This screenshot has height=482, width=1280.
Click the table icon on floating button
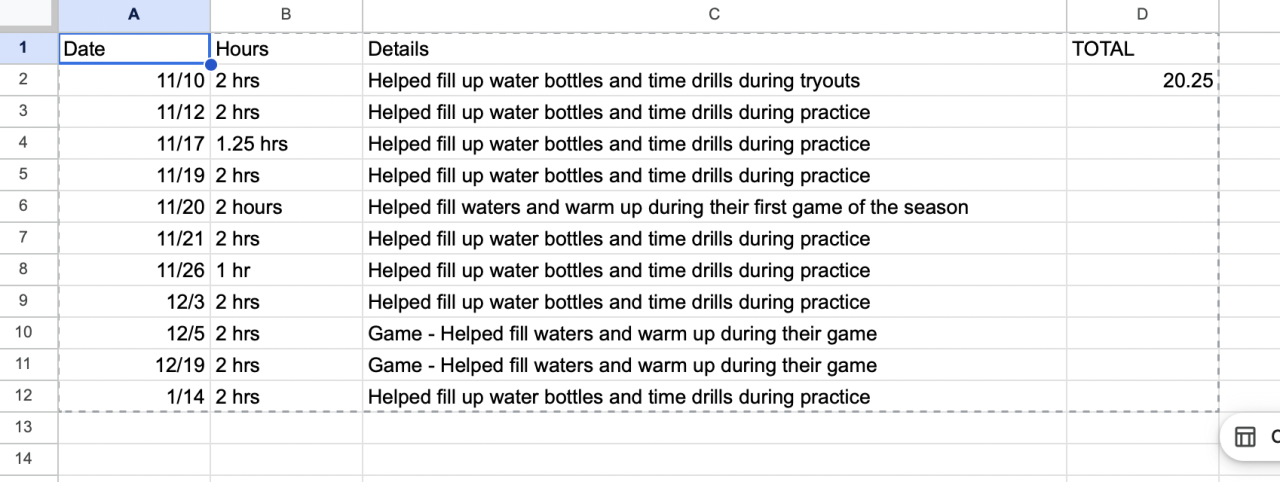coord(1245,437)
